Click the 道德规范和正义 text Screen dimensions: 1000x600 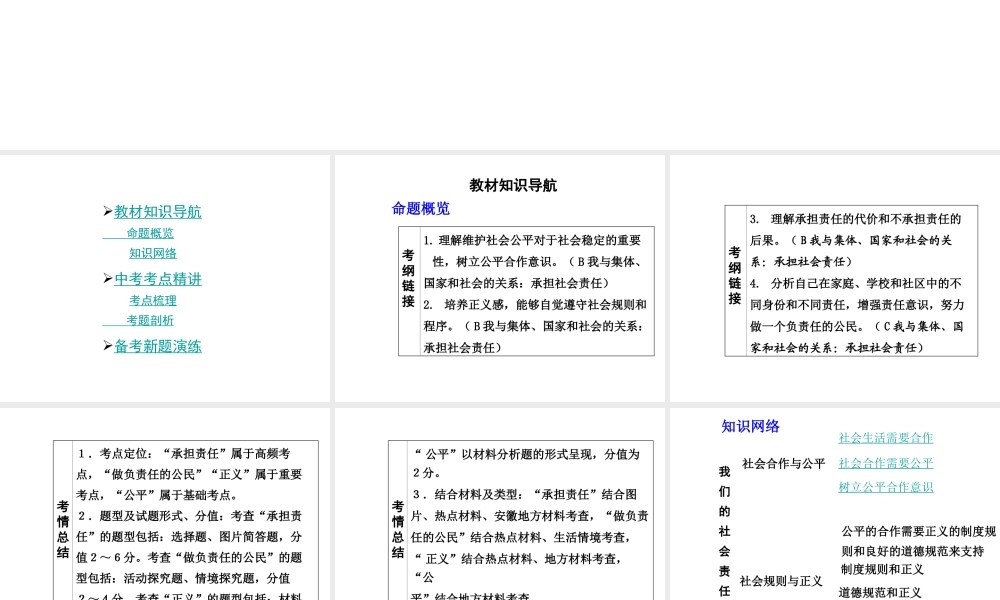(880, 592)
